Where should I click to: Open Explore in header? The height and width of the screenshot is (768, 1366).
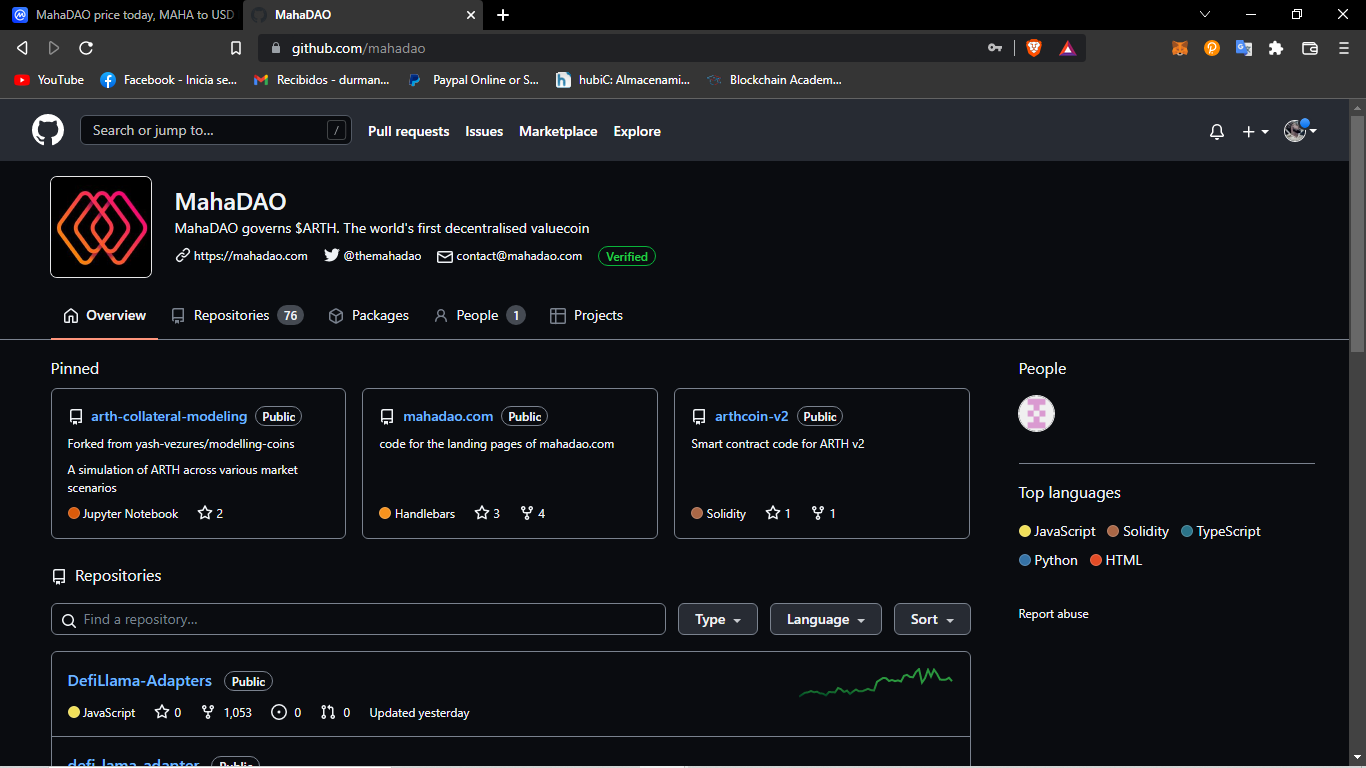637,131
